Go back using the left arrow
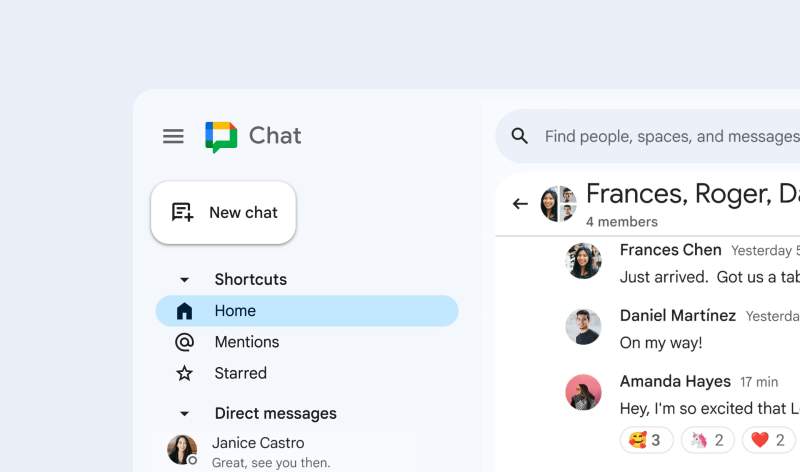800x472 pixels. 520,204
